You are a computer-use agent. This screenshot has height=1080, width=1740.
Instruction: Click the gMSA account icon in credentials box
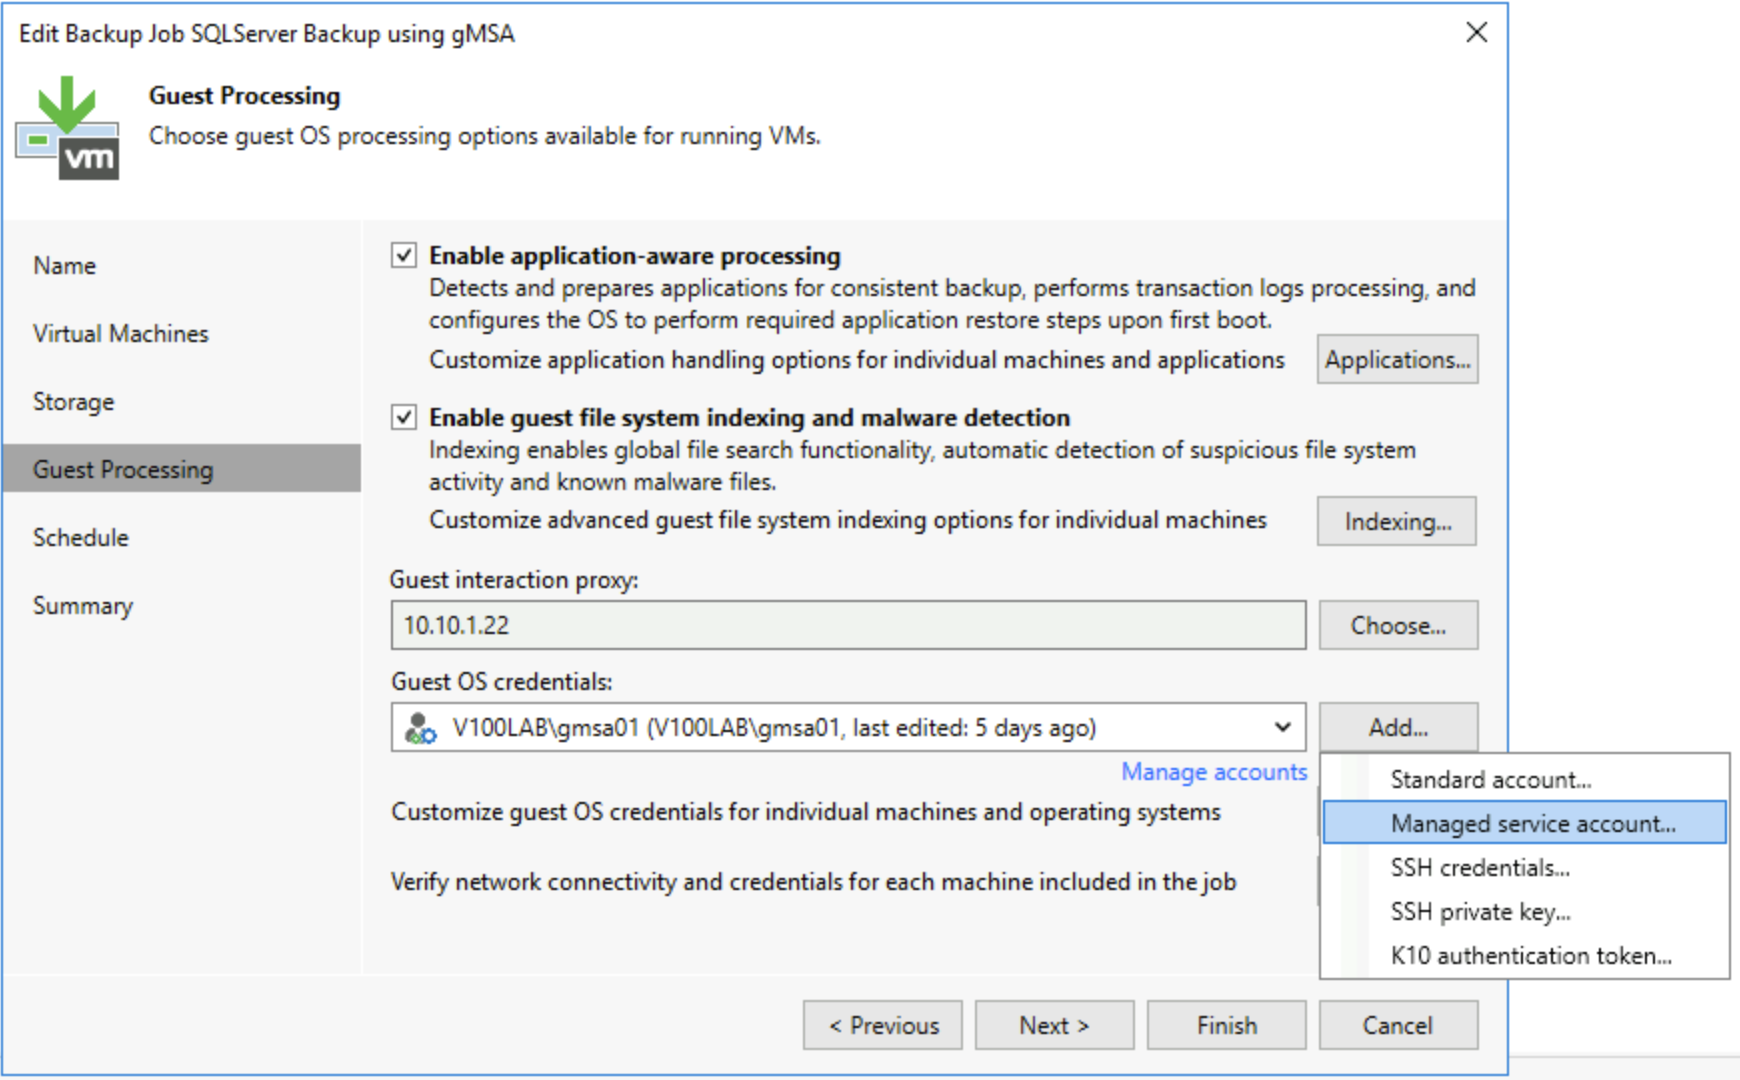tap(420, 728)
